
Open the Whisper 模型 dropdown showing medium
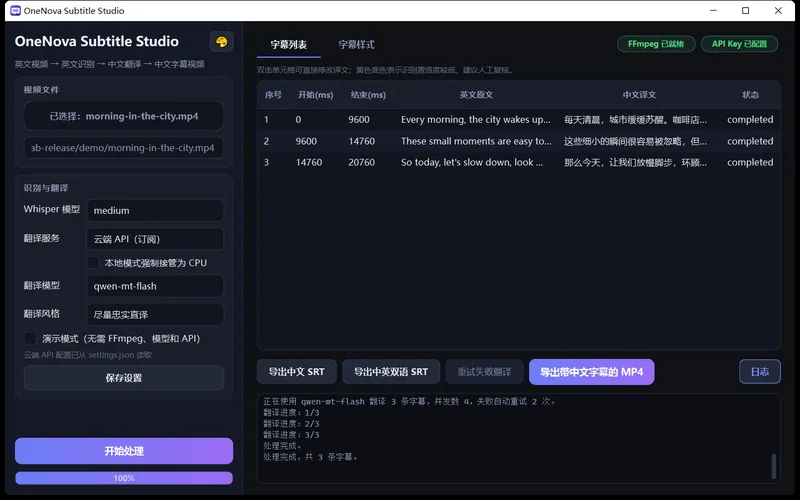(x=155, y=210)
